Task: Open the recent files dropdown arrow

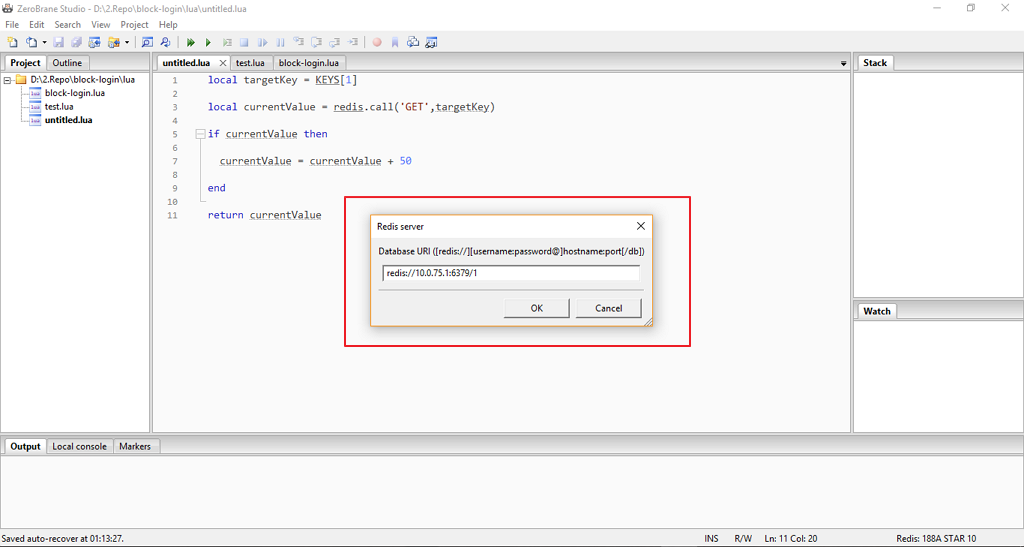Action: click(x=43, y=43)
